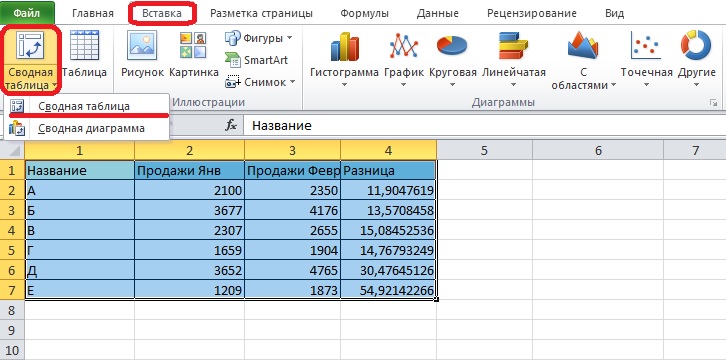This screenshot has height=360, width=726.
Task: Expand the Фигуры dropdown arrow
Action: click(289, 38)
